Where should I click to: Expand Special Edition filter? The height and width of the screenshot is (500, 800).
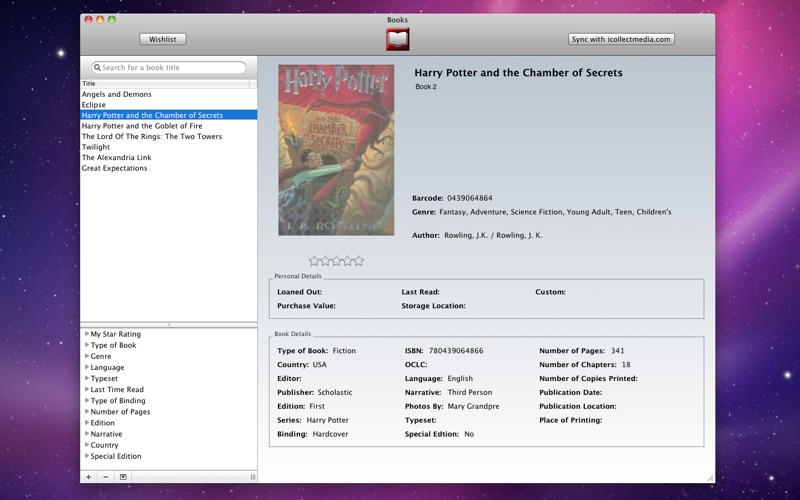[87, 456]
